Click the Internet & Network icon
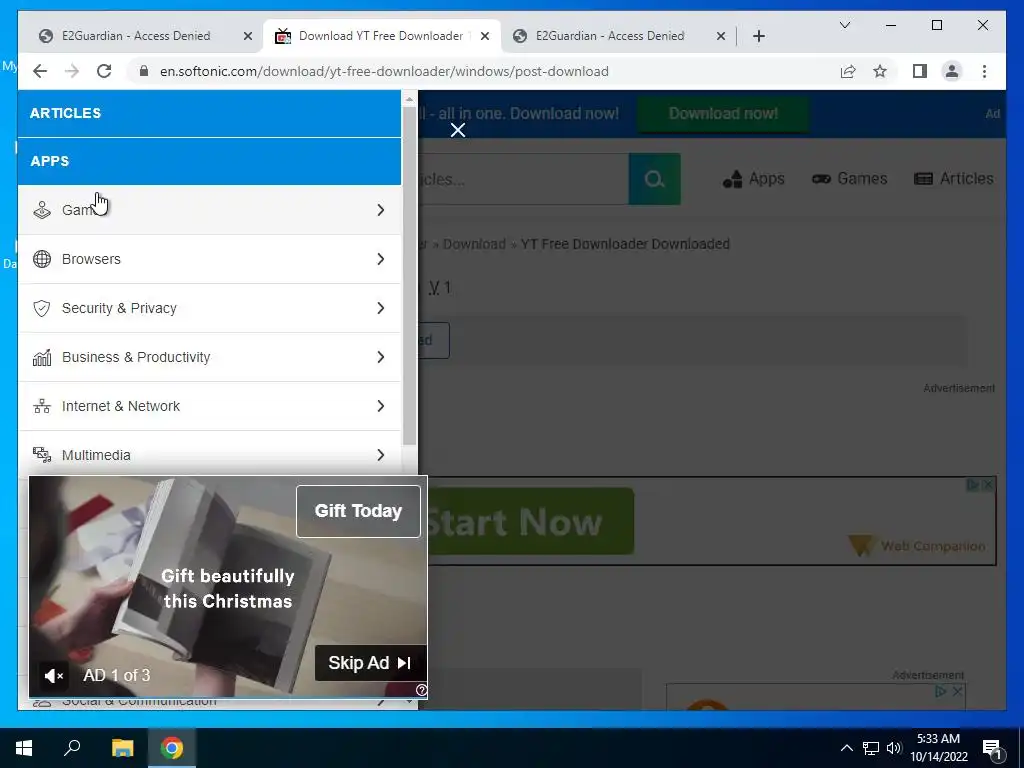 (x=42, y=406)
